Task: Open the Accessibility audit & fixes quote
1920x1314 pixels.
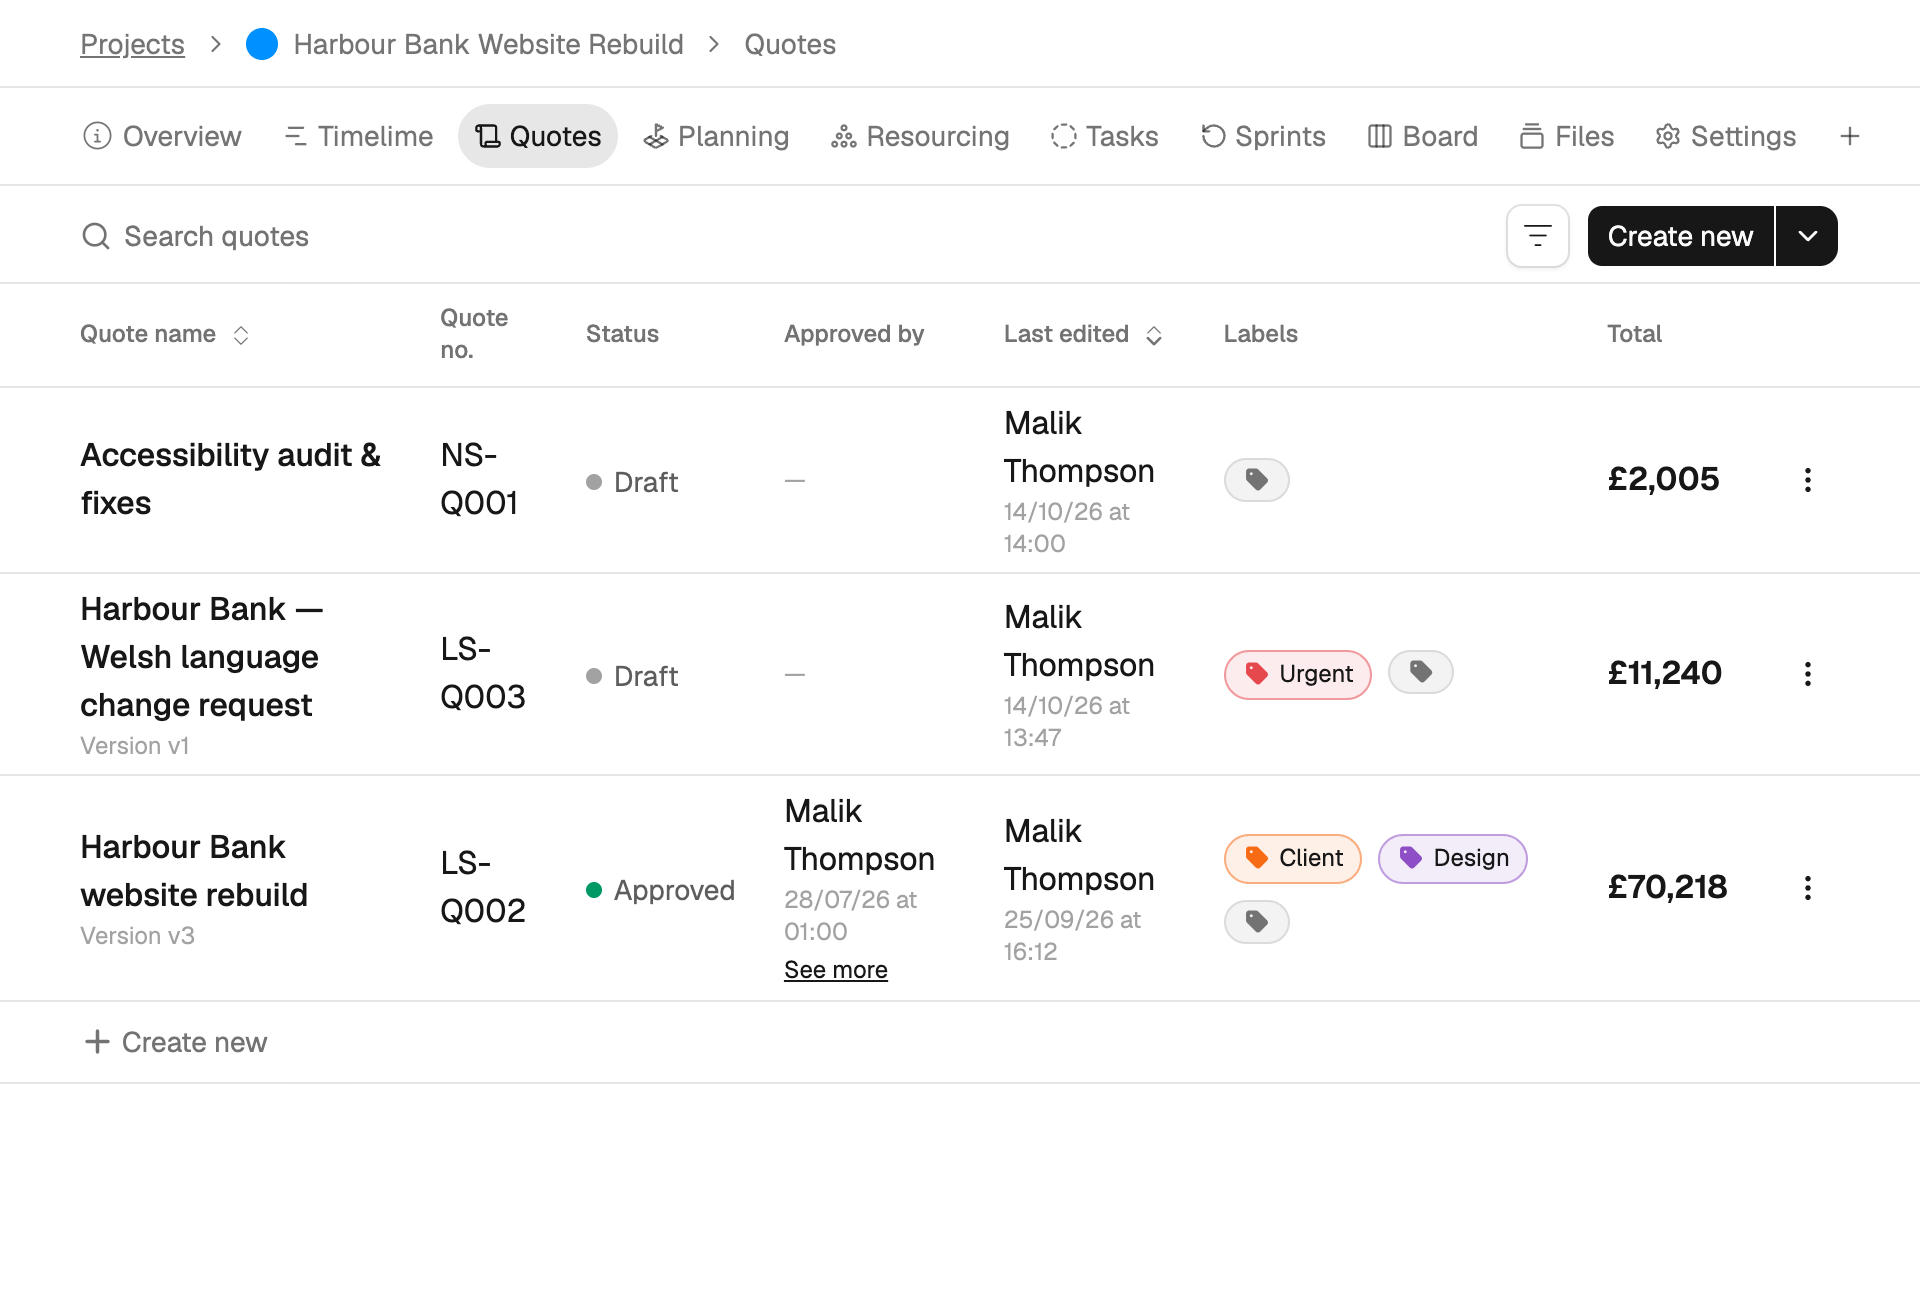Action: pos(231,479)
